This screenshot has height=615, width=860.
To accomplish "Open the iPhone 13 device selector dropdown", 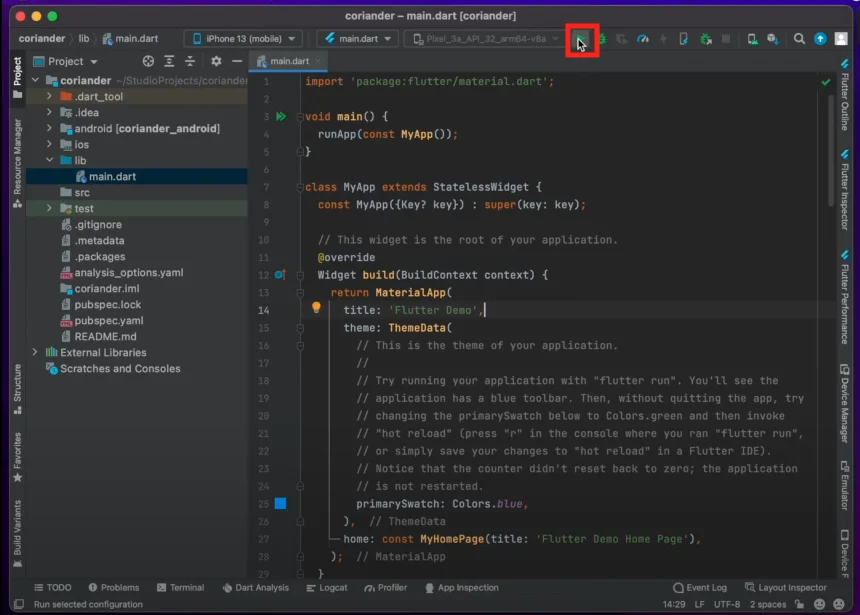I will tap(243, 39).
